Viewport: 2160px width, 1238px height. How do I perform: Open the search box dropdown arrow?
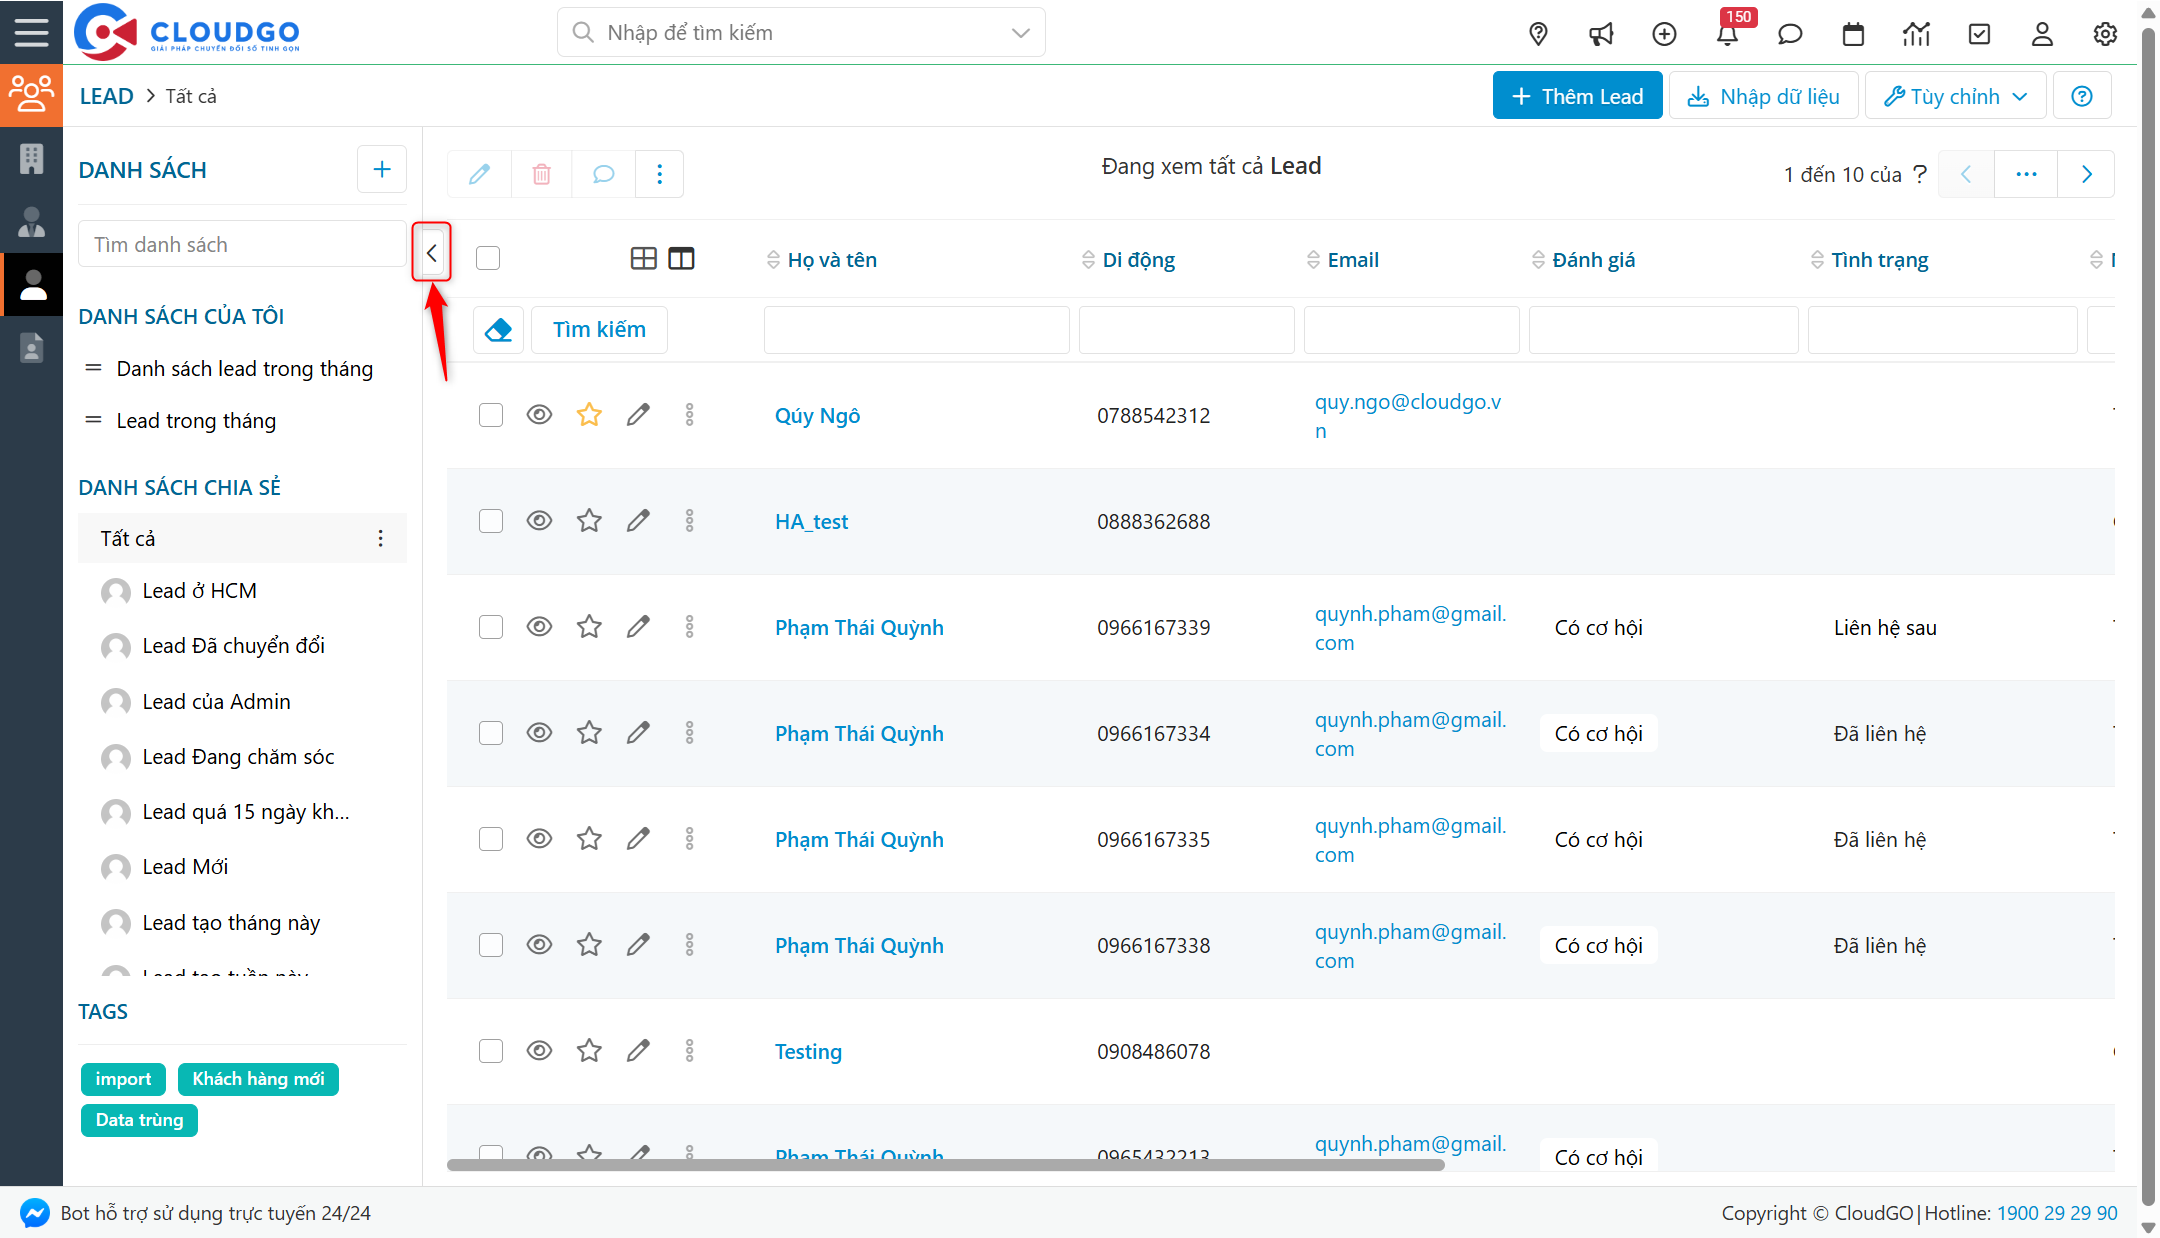click(1020, 33)
